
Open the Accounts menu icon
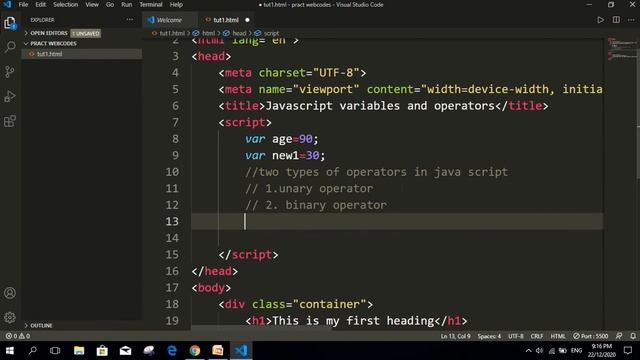point(10,293)
